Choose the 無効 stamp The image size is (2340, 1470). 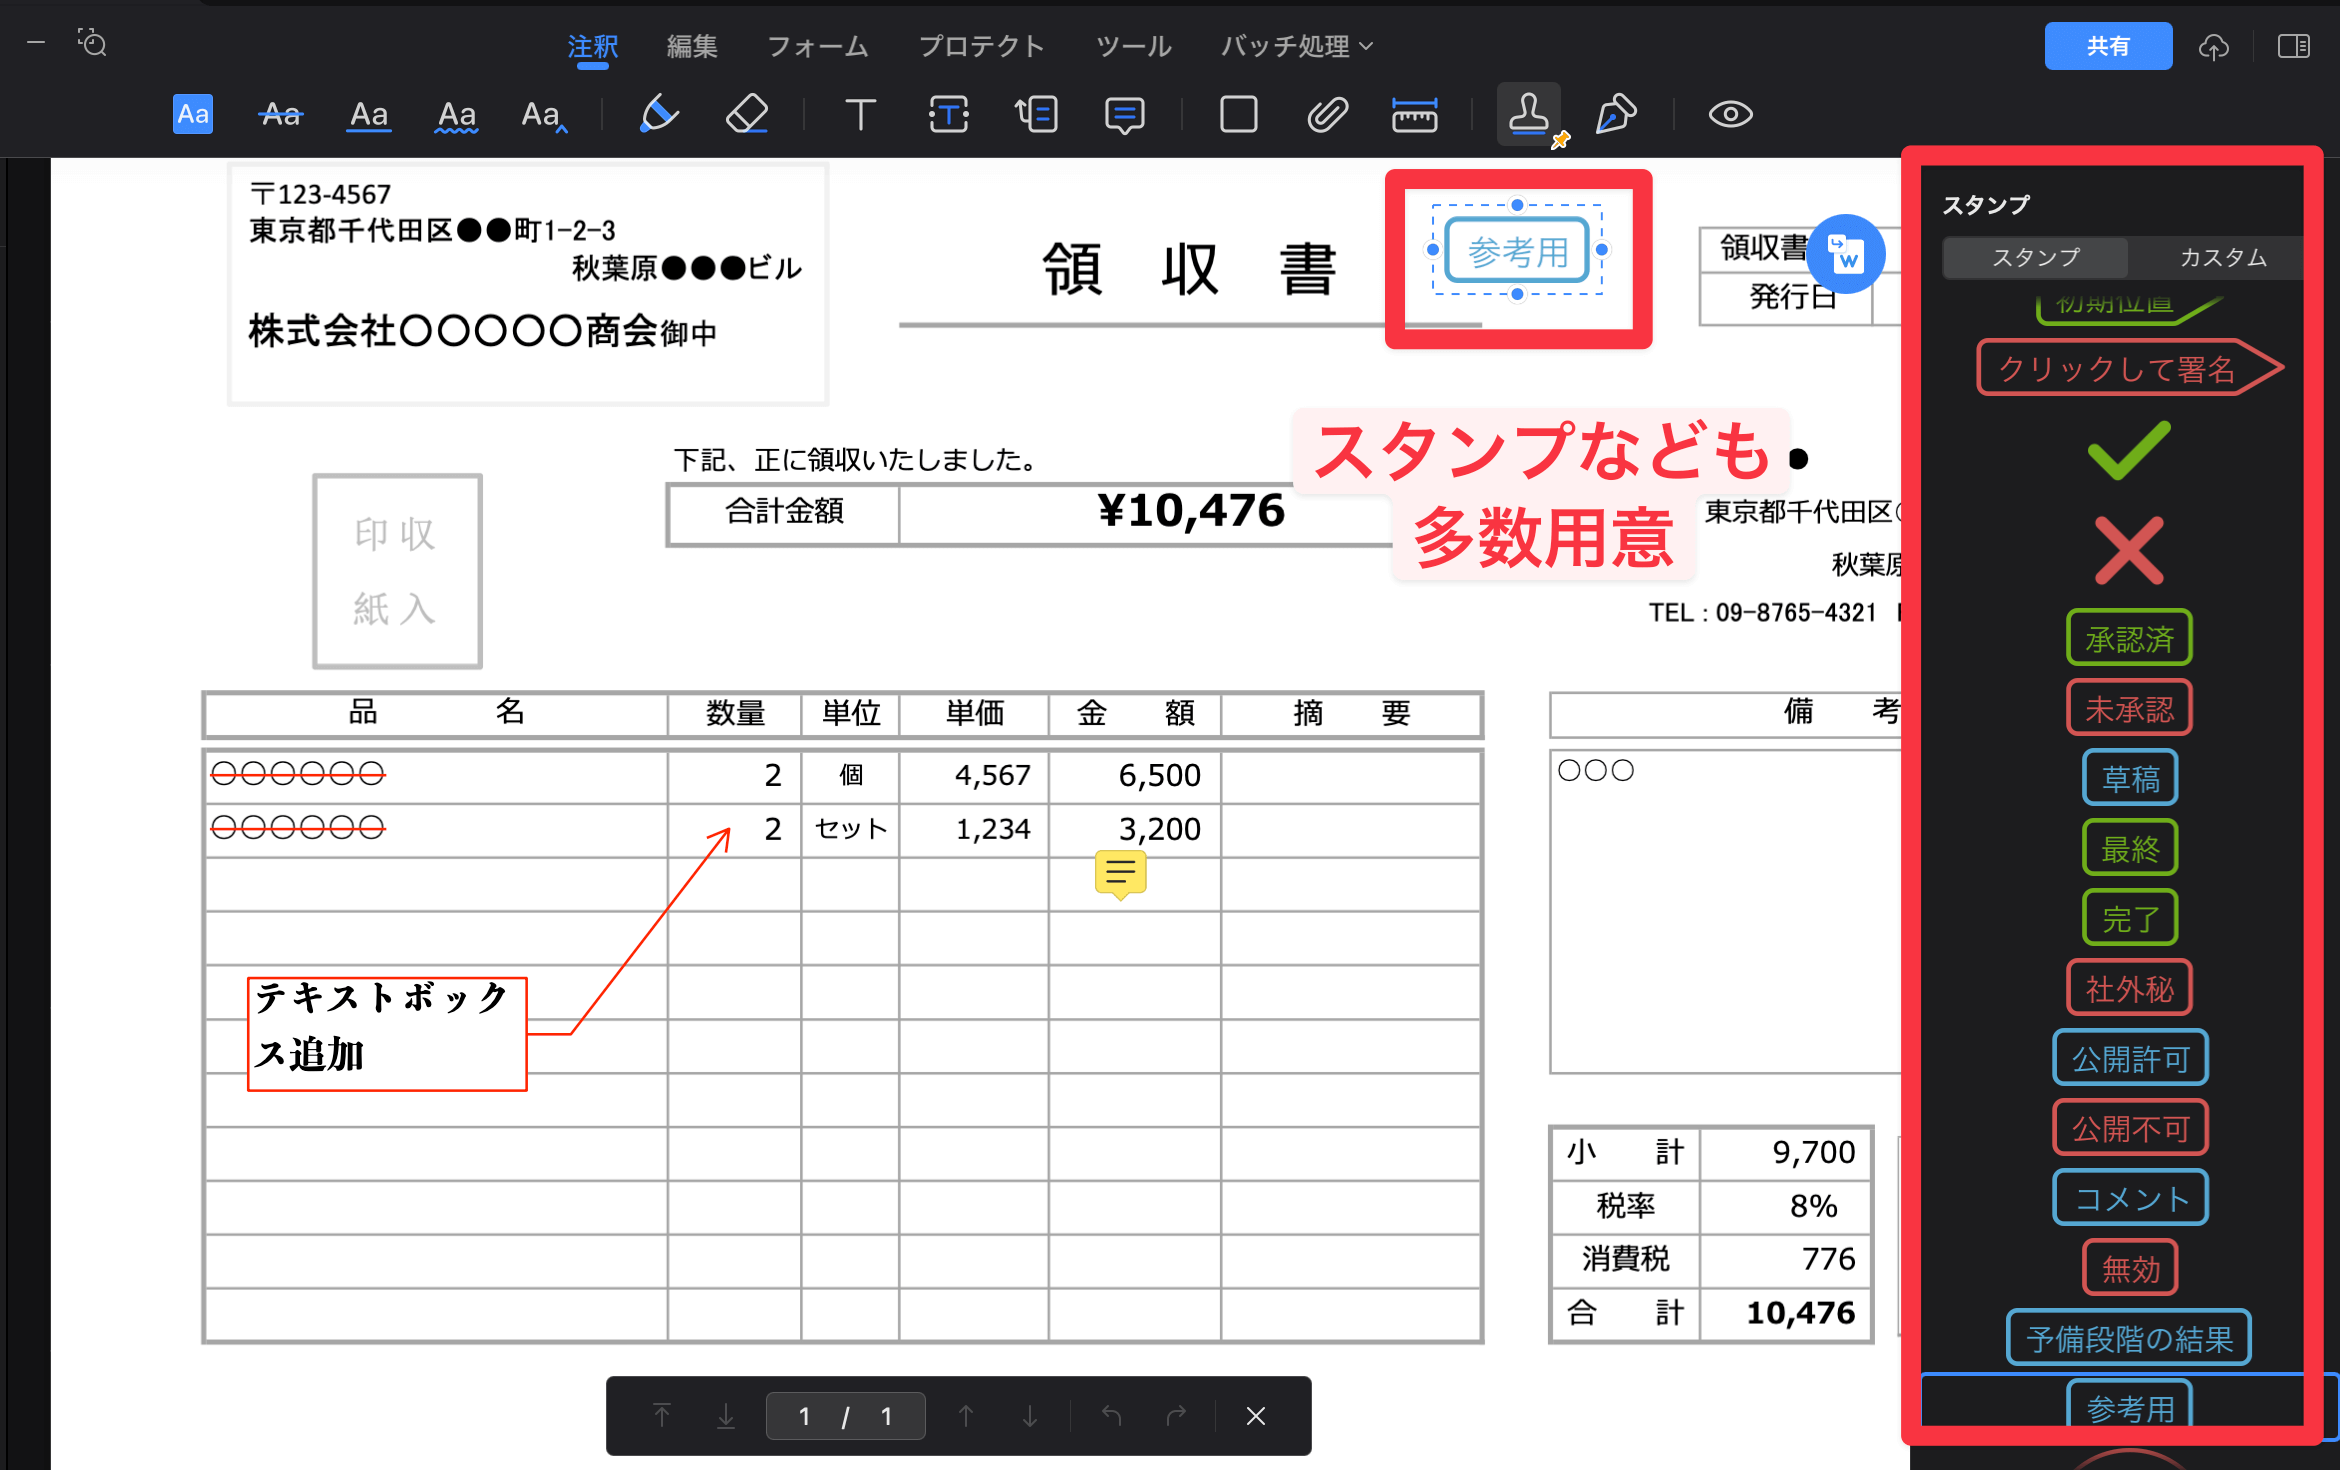click(2130, 1269)
